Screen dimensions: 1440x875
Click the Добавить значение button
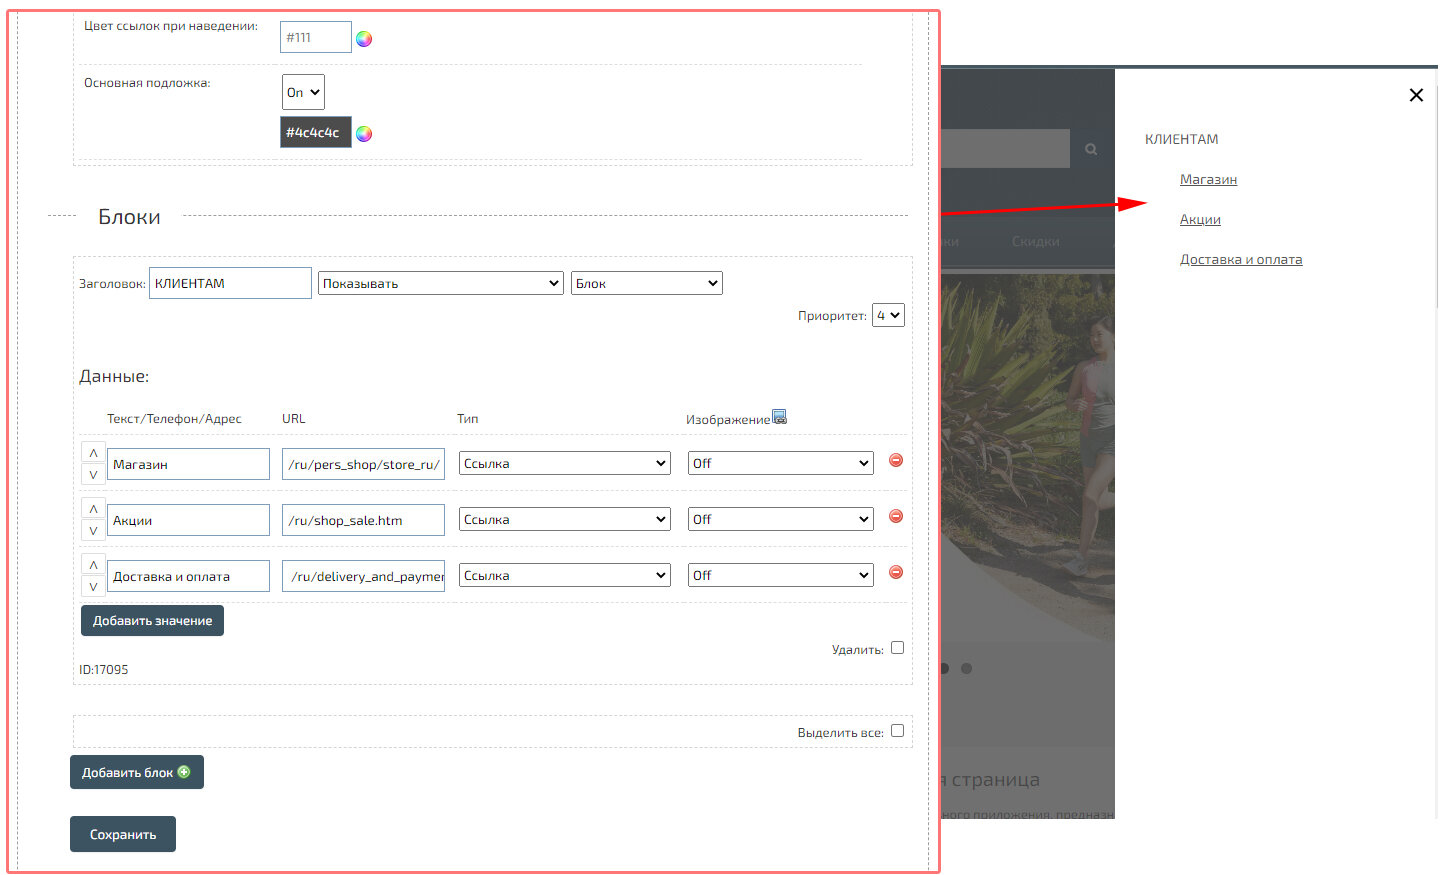point(152,621)
